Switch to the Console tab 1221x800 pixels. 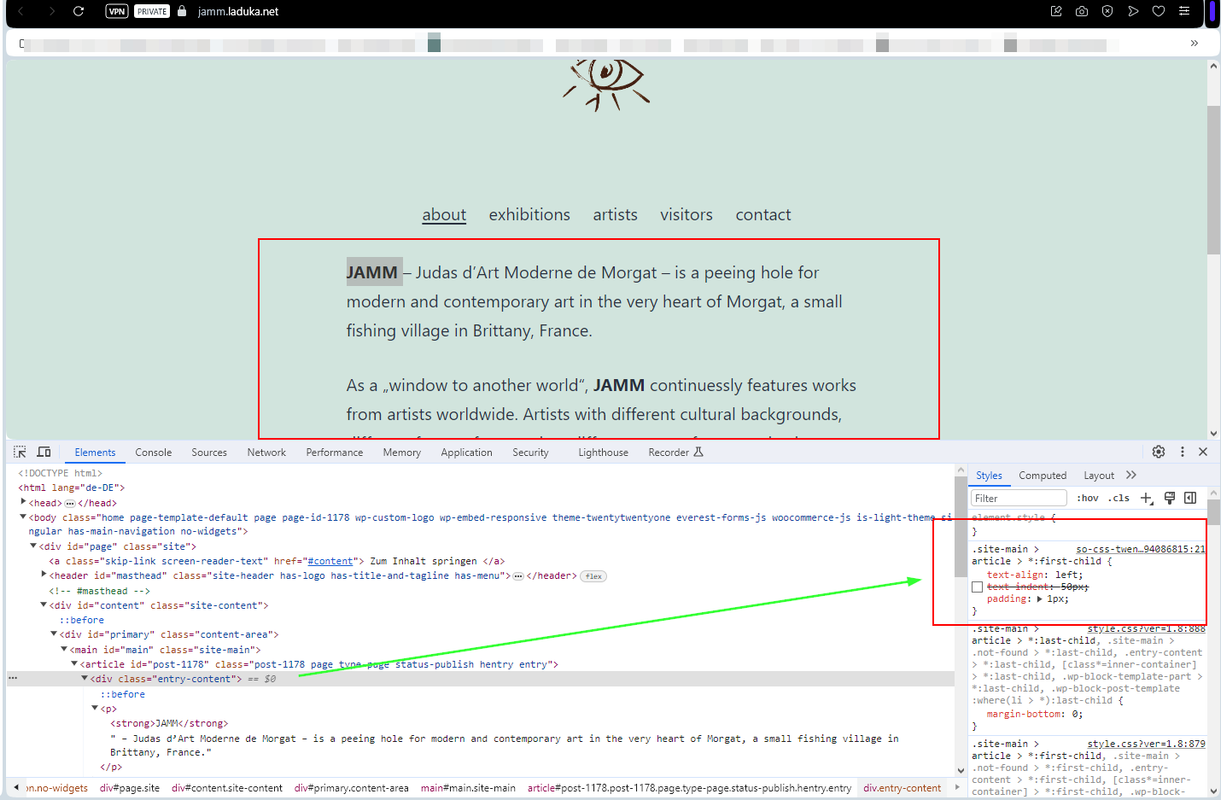tap(153, 452)
